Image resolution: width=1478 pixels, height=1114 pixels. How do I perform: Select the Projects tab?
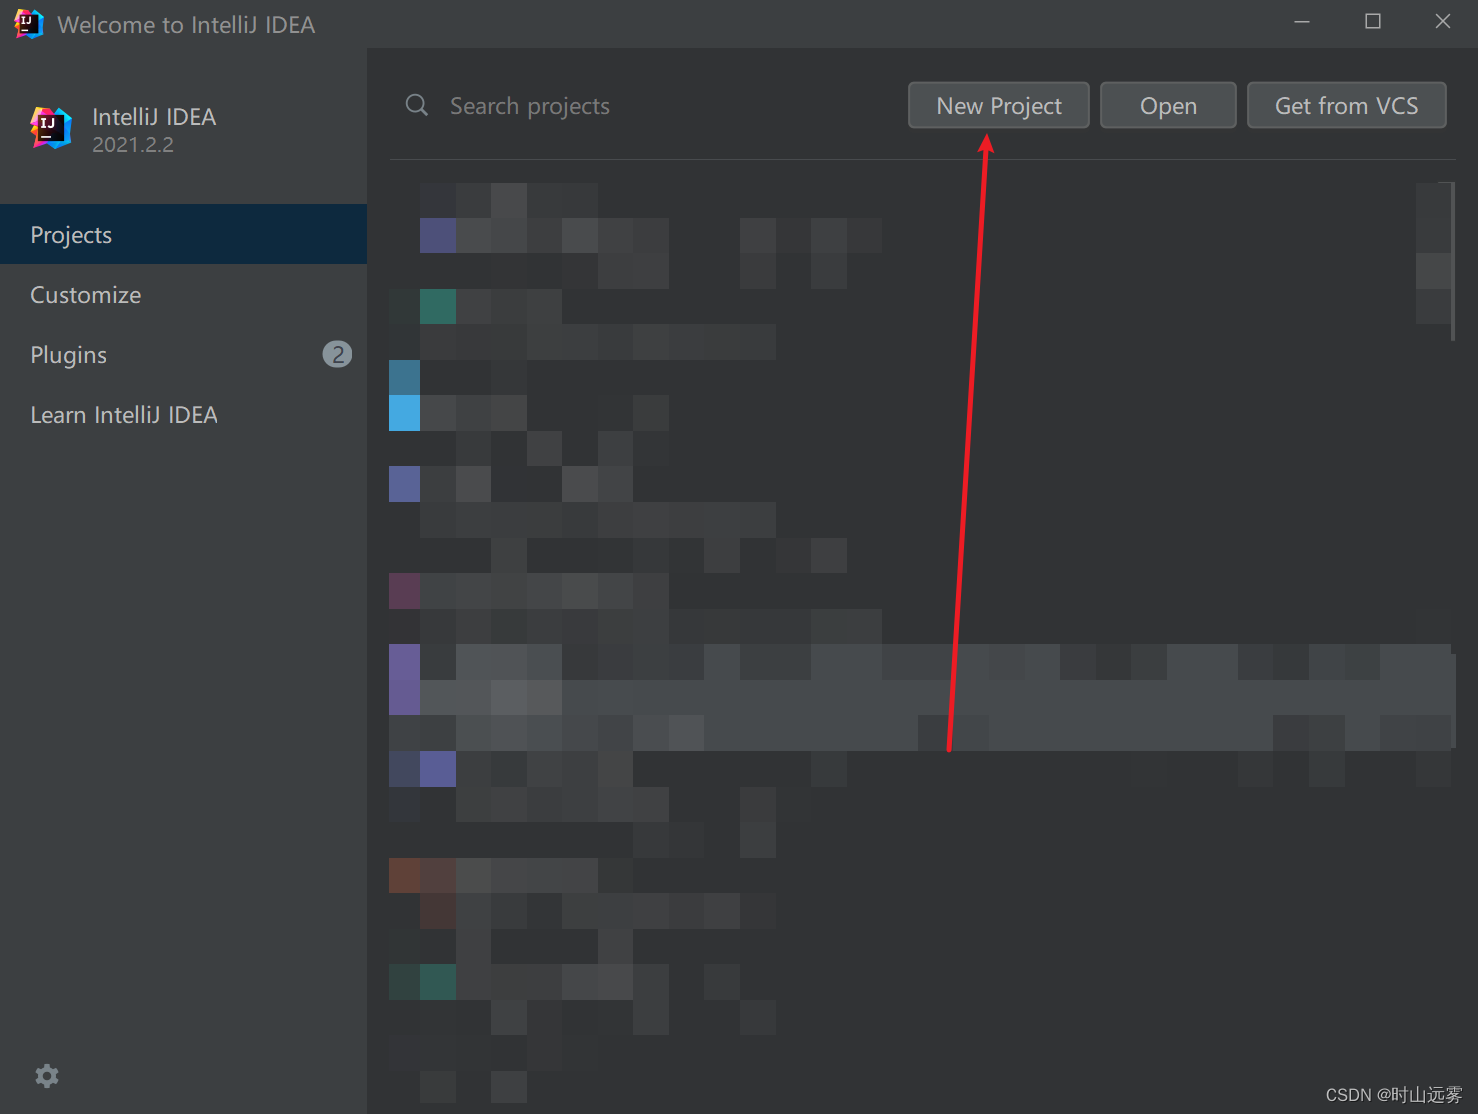183,234
